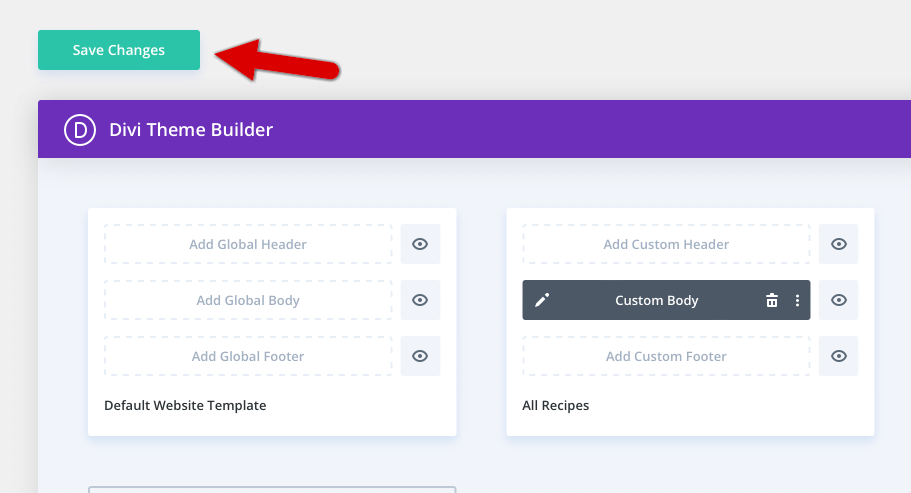Select the Custom Body bar
911x493 pixels.
pyautogui.click(x=666, y=300)
